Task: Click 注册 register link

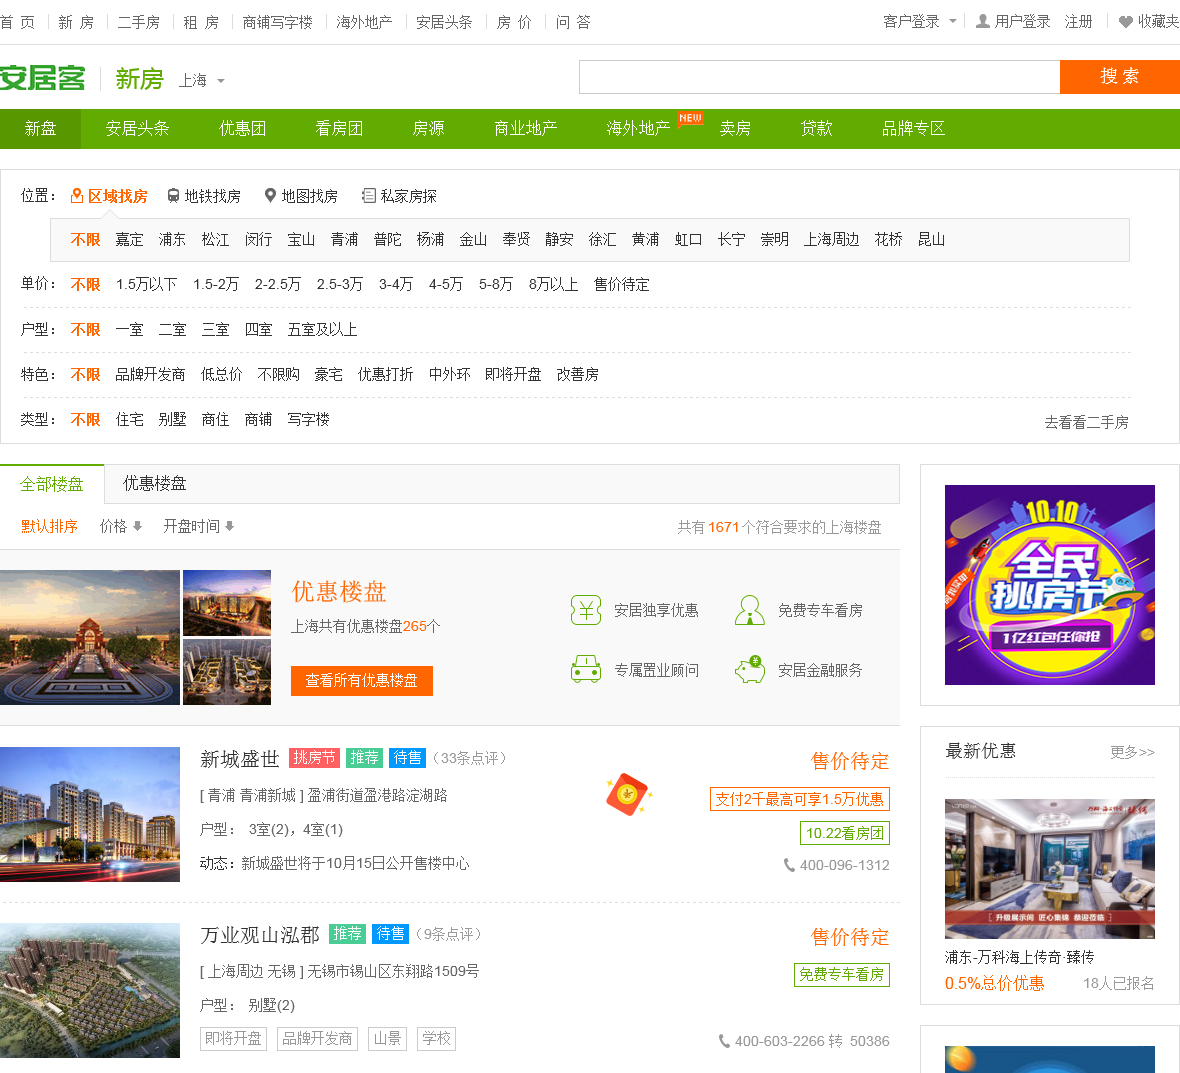Action: coord(1078,22)
